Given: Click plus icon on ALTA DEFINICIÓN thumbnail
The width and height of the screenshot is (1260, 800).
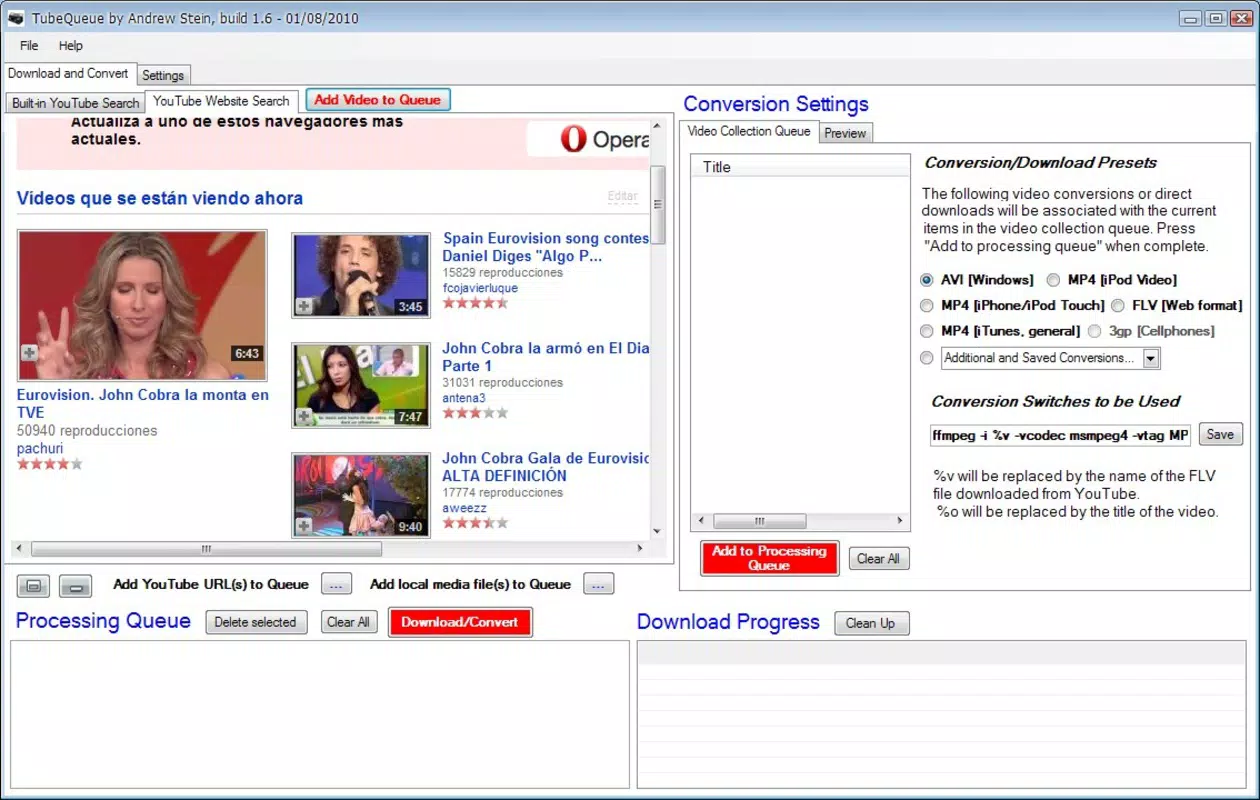Looking at the screenshot, I should [303, 526].
